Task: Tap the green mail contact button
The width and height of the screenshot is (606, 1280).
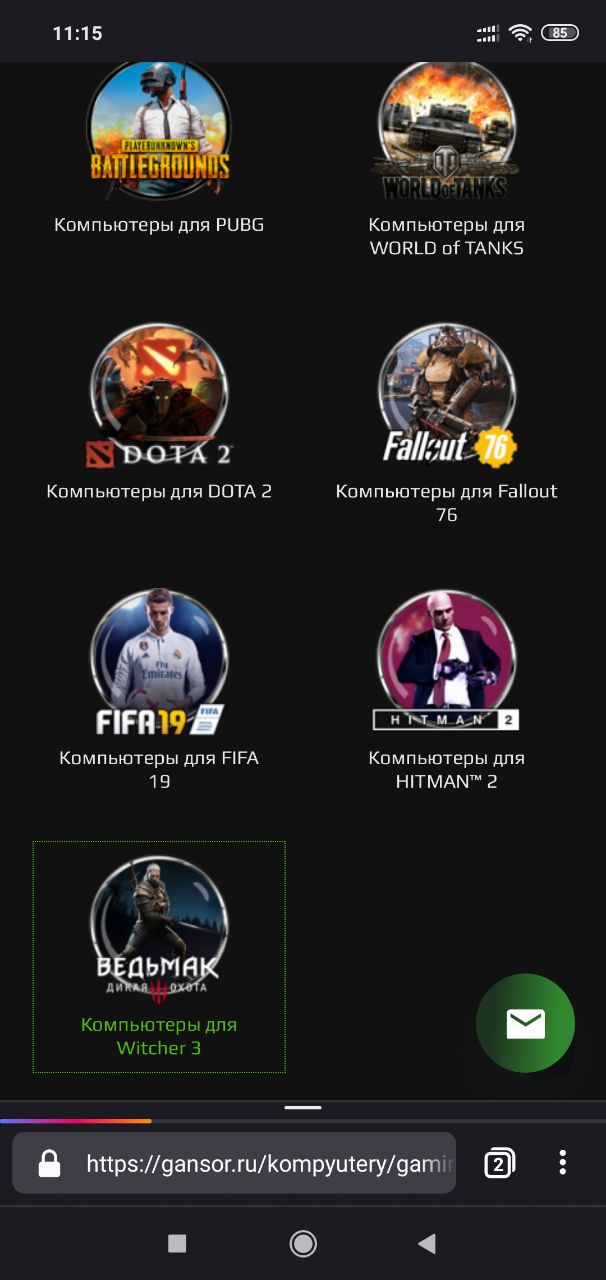Action: [525, 1023]
